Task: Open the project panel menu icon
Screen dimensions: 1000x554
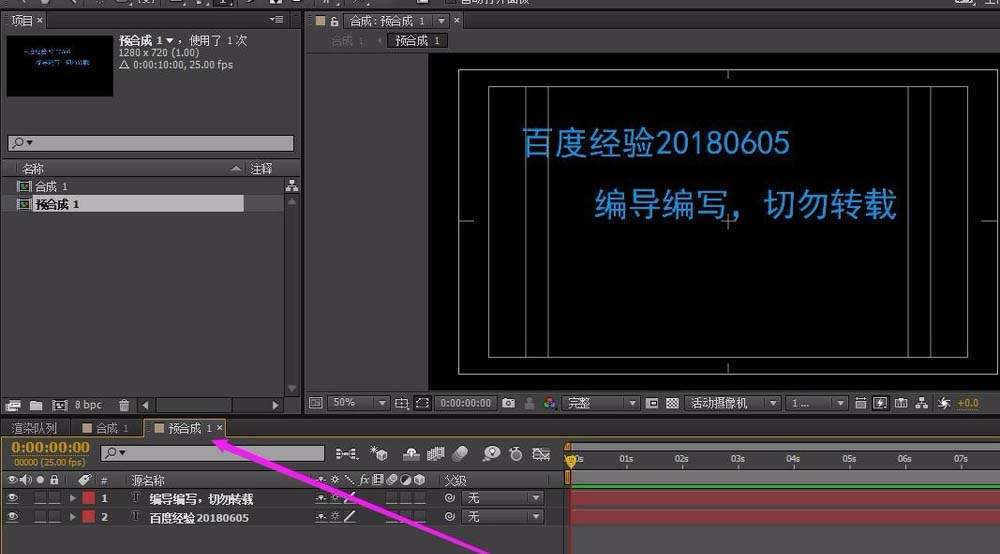Action: point(276,20)
